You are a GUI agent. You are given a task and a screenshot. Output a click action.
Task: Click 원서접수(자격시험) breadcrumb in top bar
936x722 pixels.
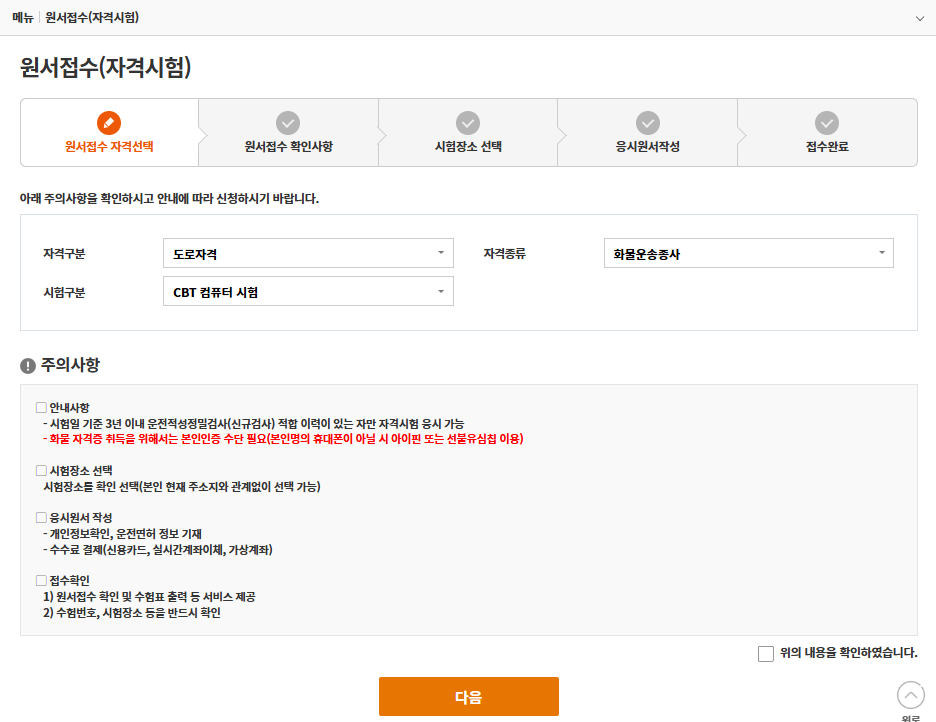[92, 18]
